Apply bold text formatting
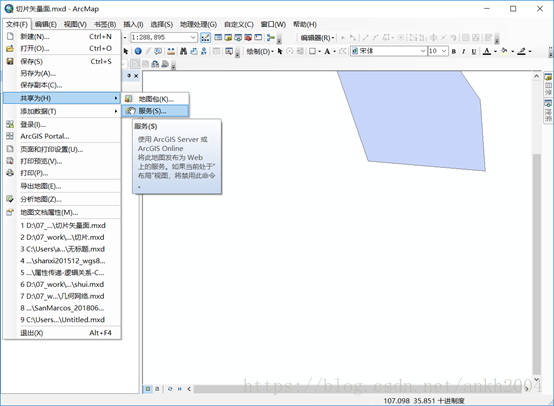Viewport: 554px width, 406px height. (454, 52)
